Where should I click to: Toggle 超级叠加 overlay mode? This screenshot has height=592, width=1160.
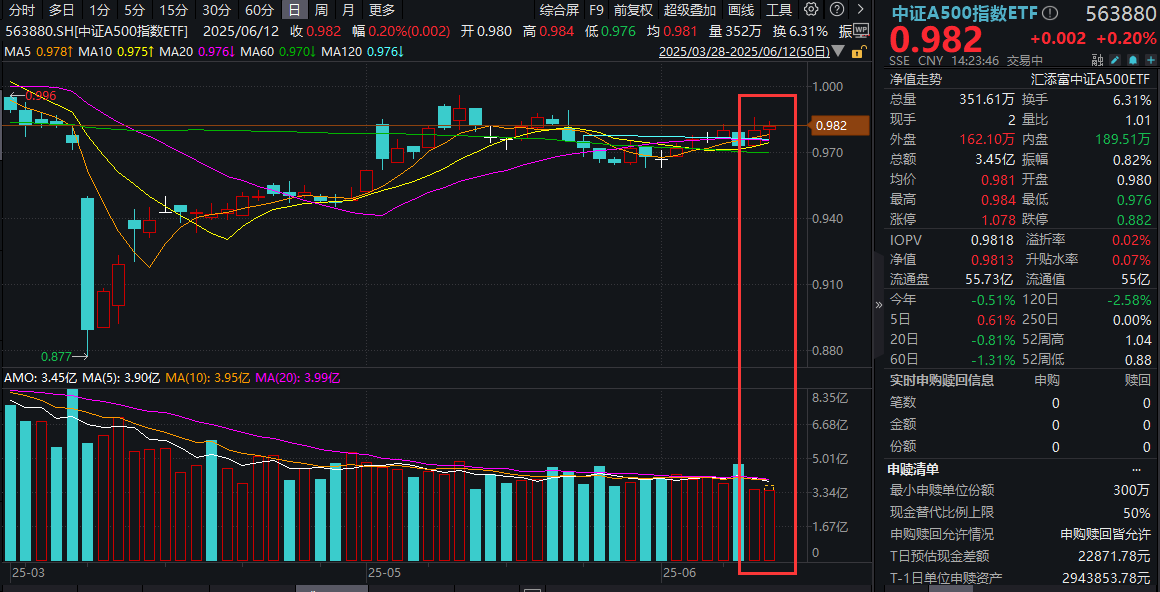pos(690,10)
